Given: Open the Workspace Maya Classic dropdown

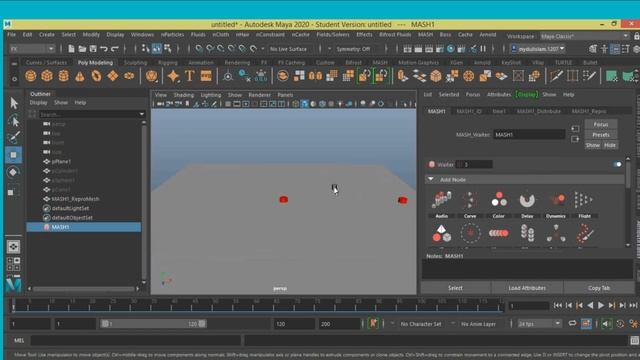Looking at the screenshot, I should 584,36.
